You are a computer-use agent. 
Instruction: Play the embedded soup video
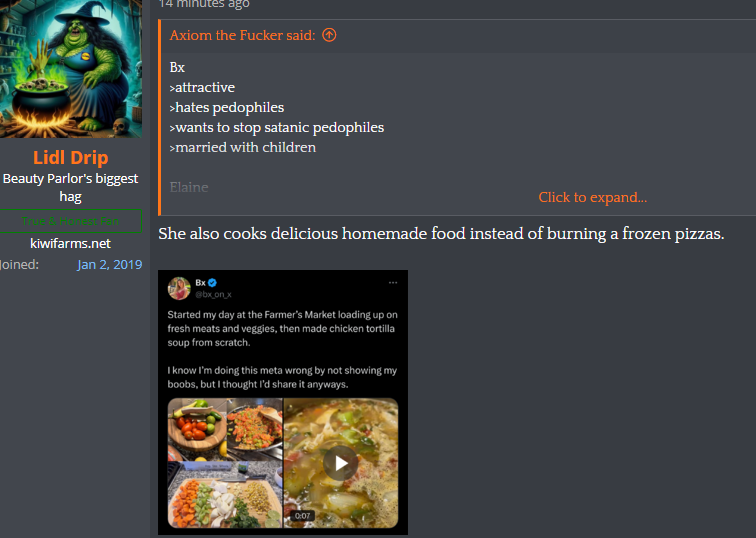click(340, 463)
